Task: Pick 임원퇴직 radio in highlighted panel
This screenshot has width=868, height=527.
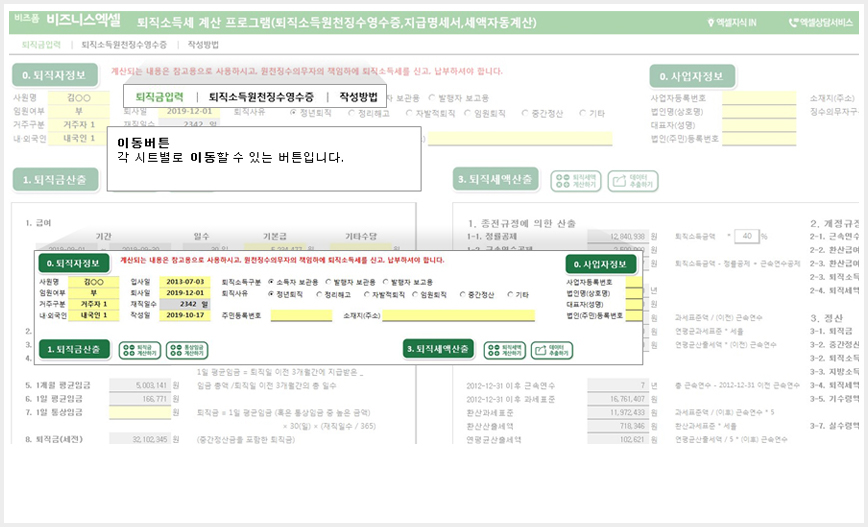Action: [x=415, y=294]
